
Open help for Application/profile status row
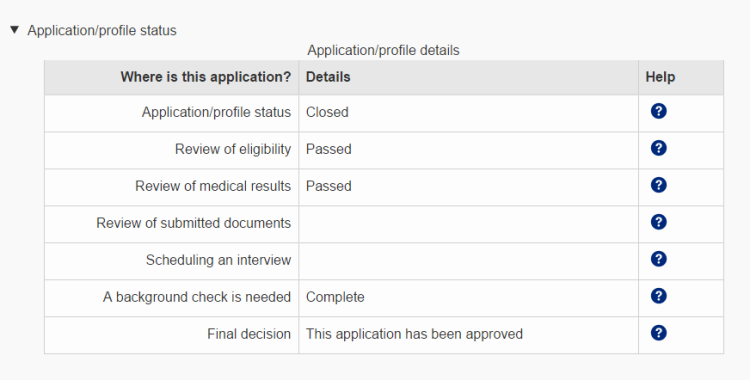pos(658,111)
